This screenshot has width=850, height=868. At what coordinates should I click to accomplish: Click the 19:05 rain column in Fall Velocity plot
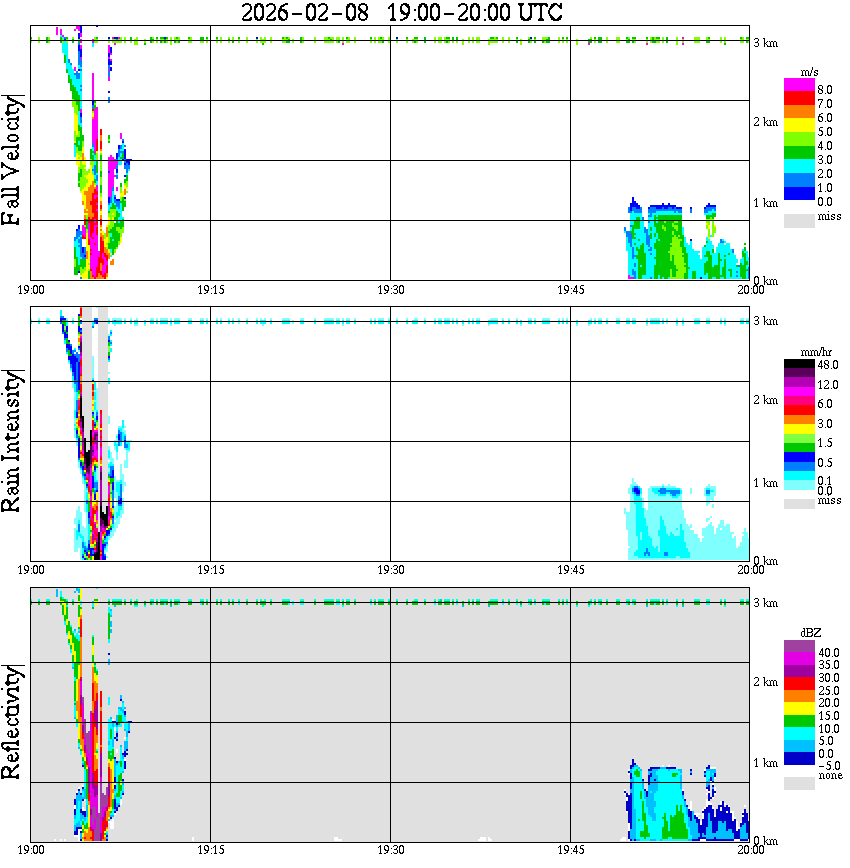point(94,221)
